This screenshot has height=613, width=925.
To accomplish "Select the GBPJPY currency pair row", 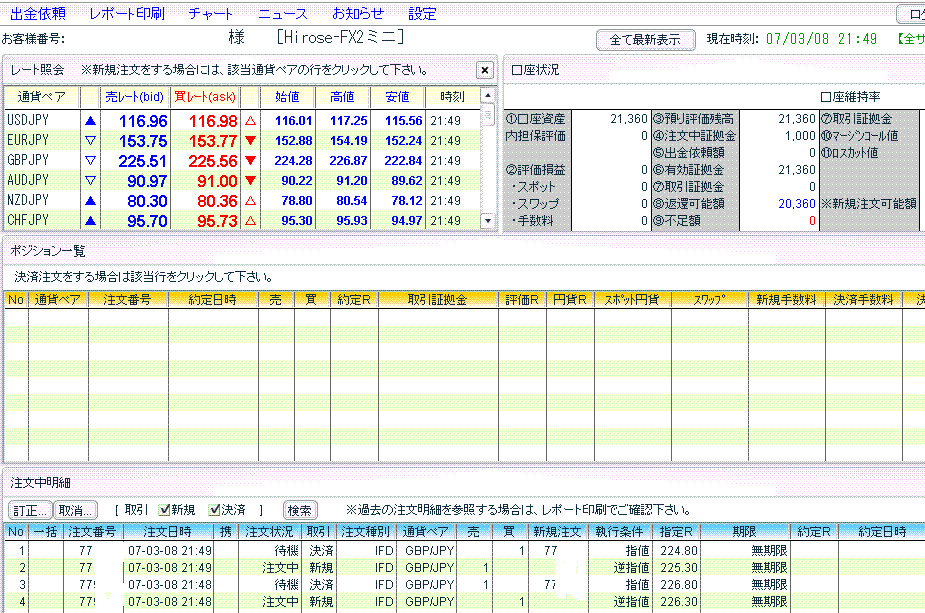I will pyautogui.click(x=242, y=160).
